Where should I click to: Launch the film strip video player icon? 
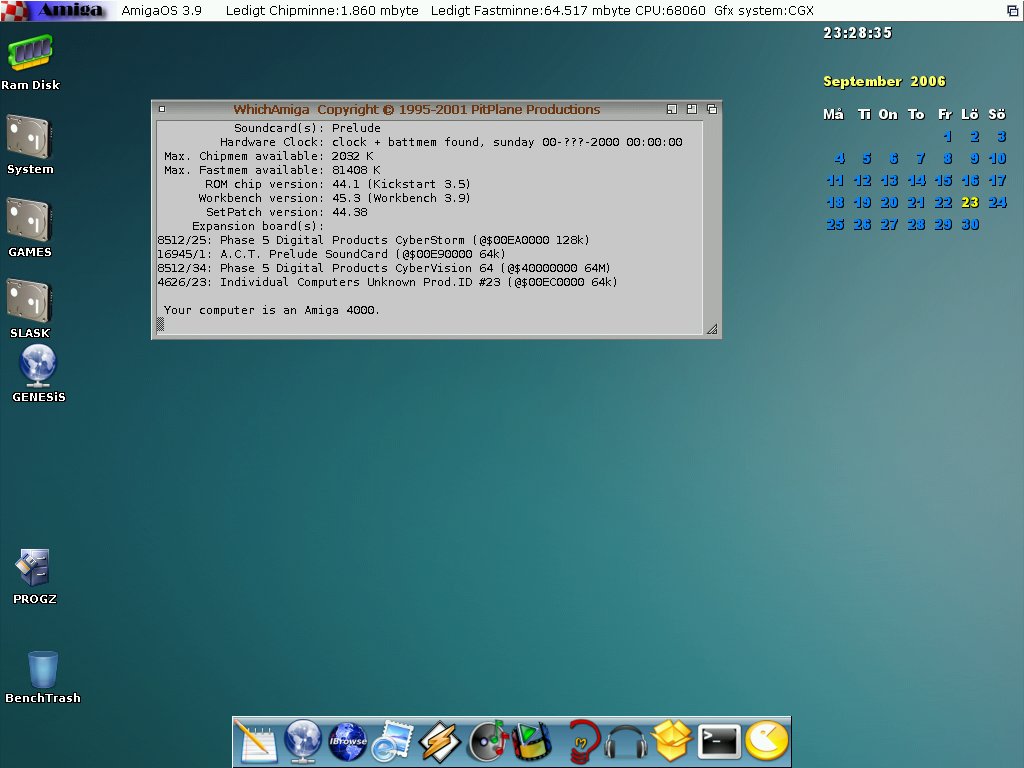[532, 741]
